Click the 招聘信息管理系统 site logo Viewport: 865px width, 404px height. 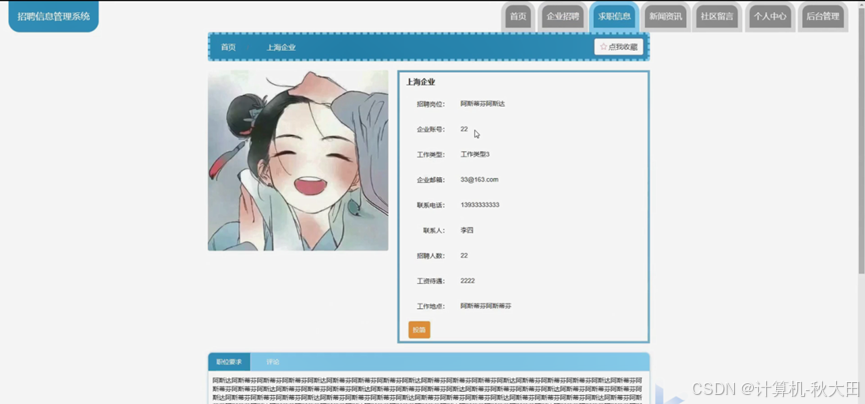tap(54, 16)
